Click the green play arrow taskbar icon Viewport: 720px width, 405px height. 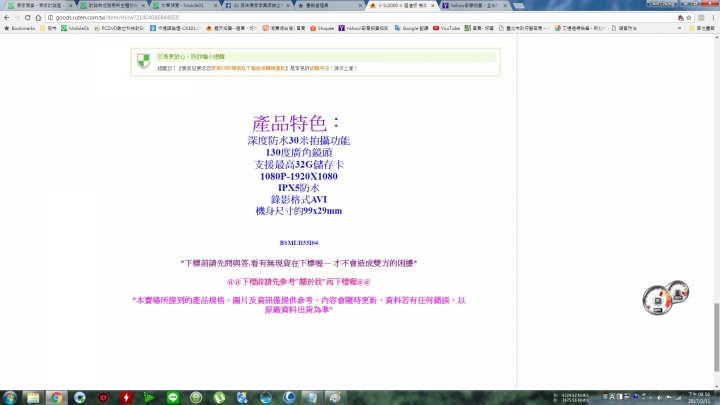pyautogui.click(x=149, y=398)
